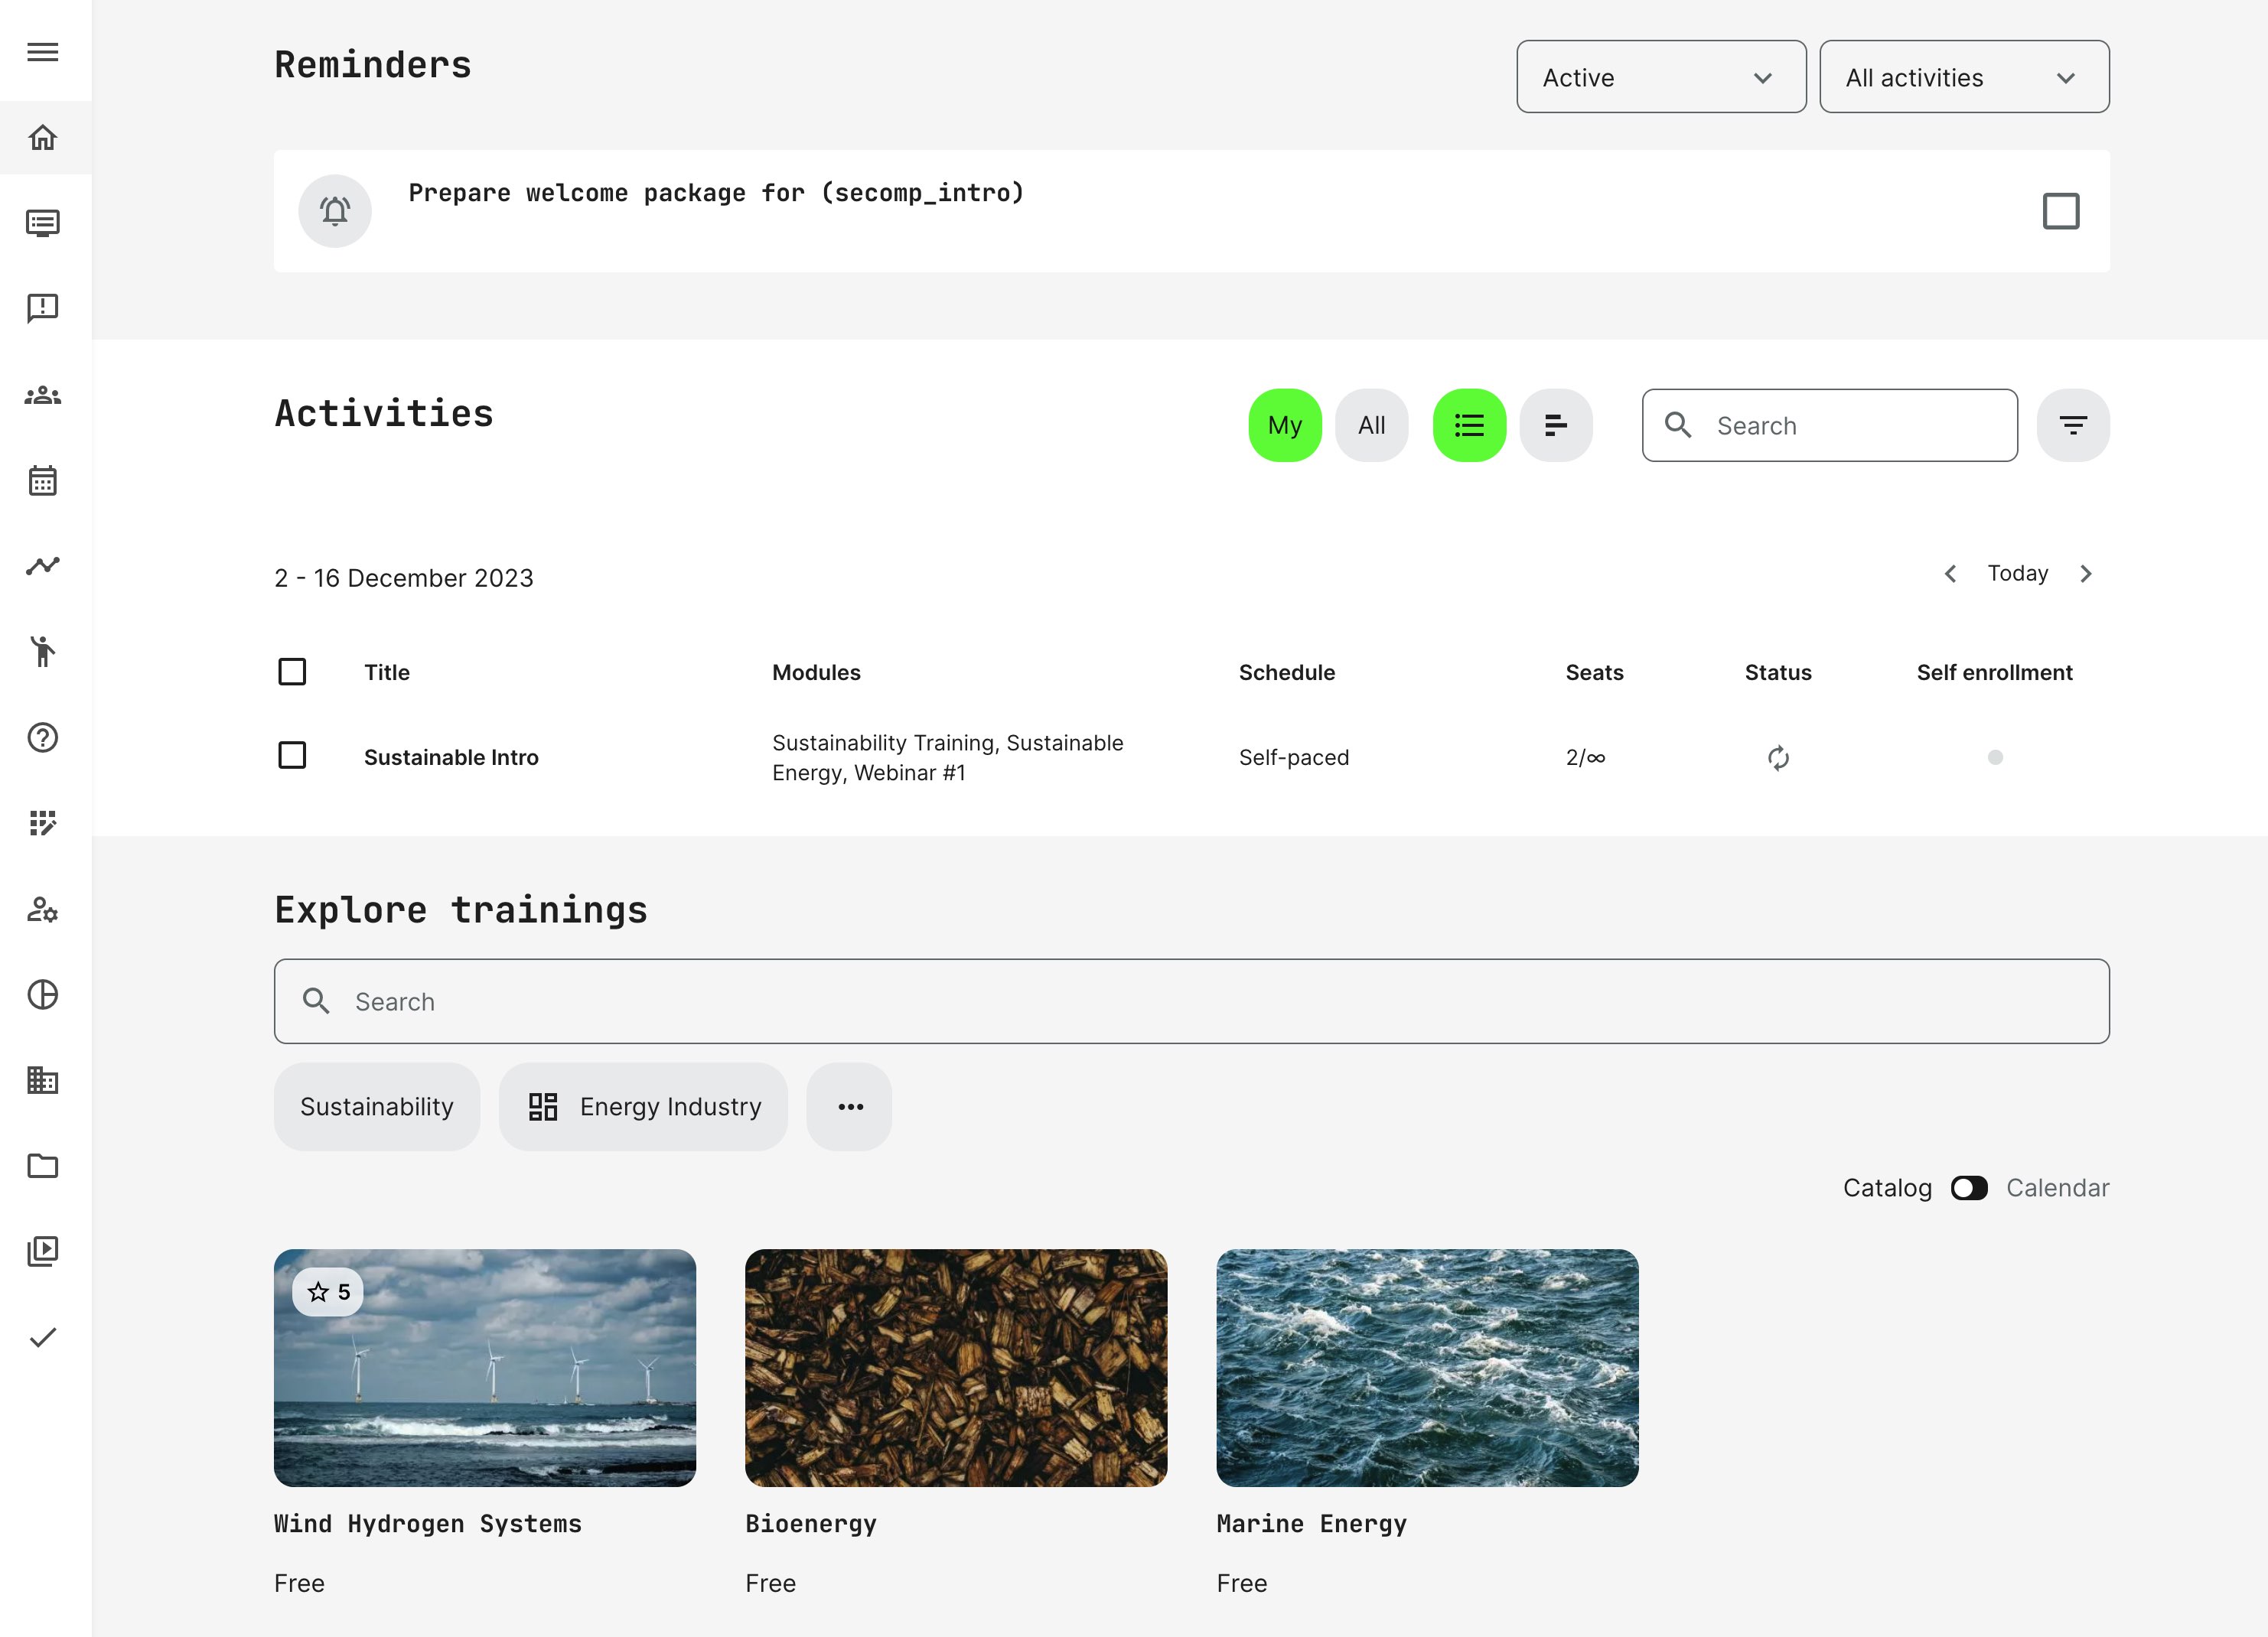Switch to timeline view icon
The image size is (2268, 1637).
click(1555, 425)
